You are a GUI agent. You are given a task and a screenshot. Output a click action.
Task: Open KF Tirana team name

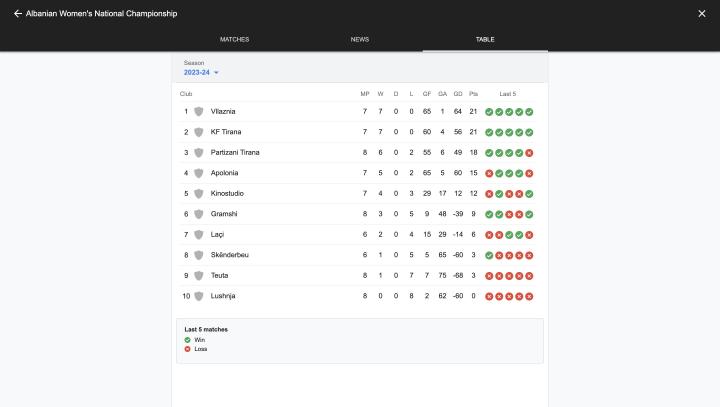pyautogui.click(x=226, y=132)
